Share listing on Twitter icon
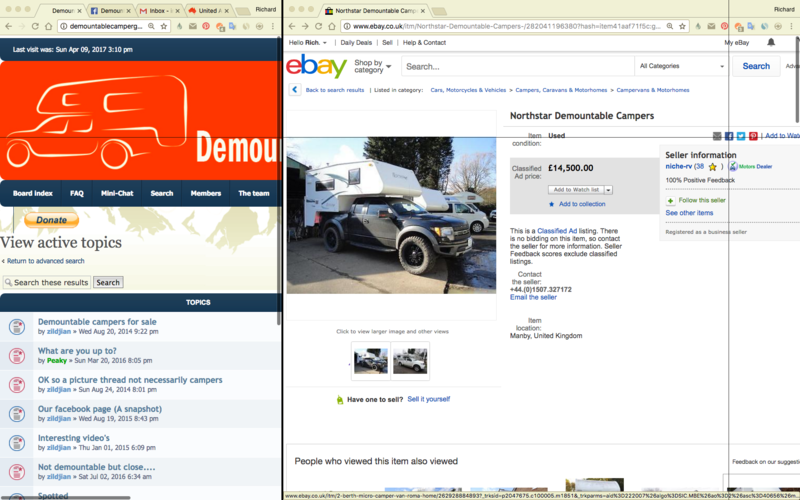The width and height of the screenshot is (800, 500). (741, 136)
